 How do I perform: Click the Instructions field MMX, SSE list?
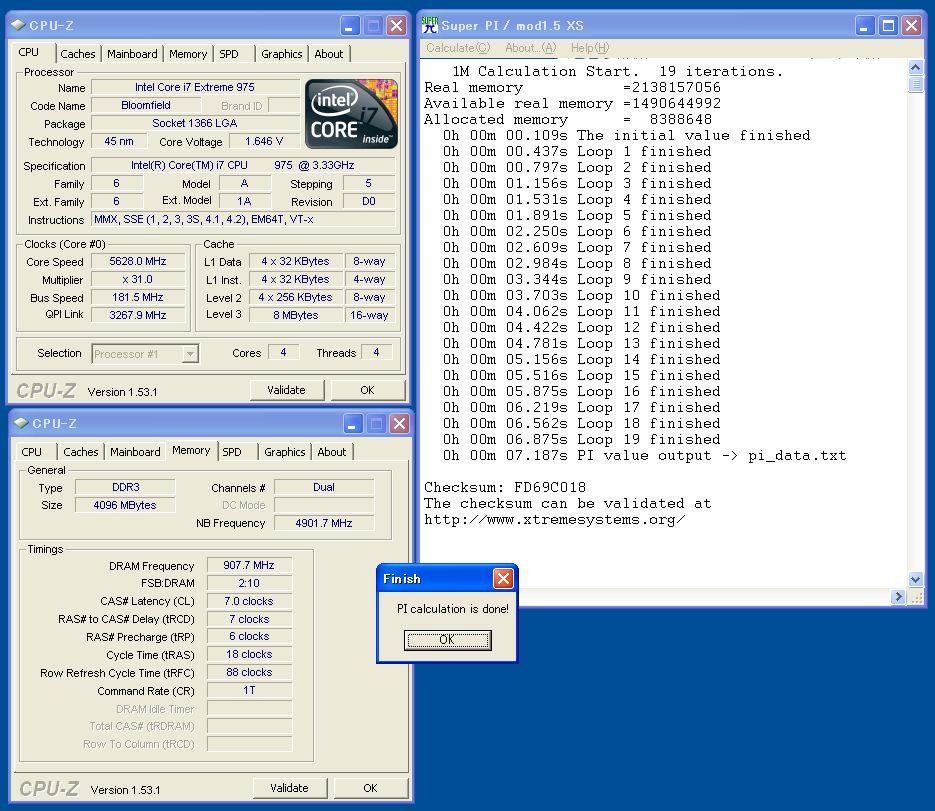pyautogui.click(x=243, y=219)
